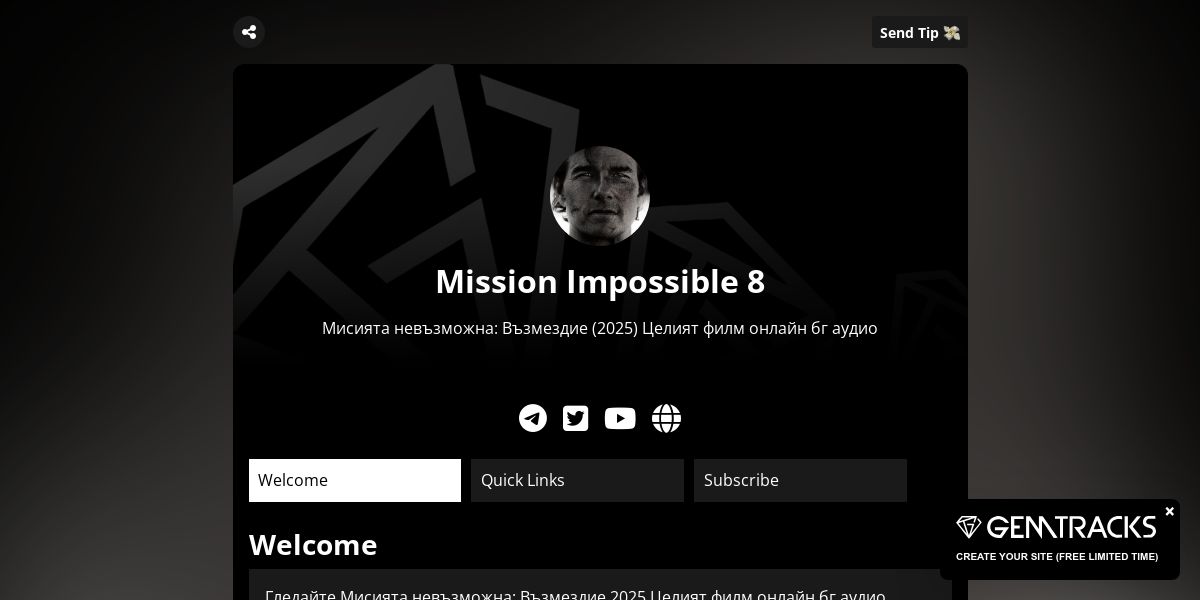
Task: Switch to the Quick Links tab
Action: click(x=577, y=480)
